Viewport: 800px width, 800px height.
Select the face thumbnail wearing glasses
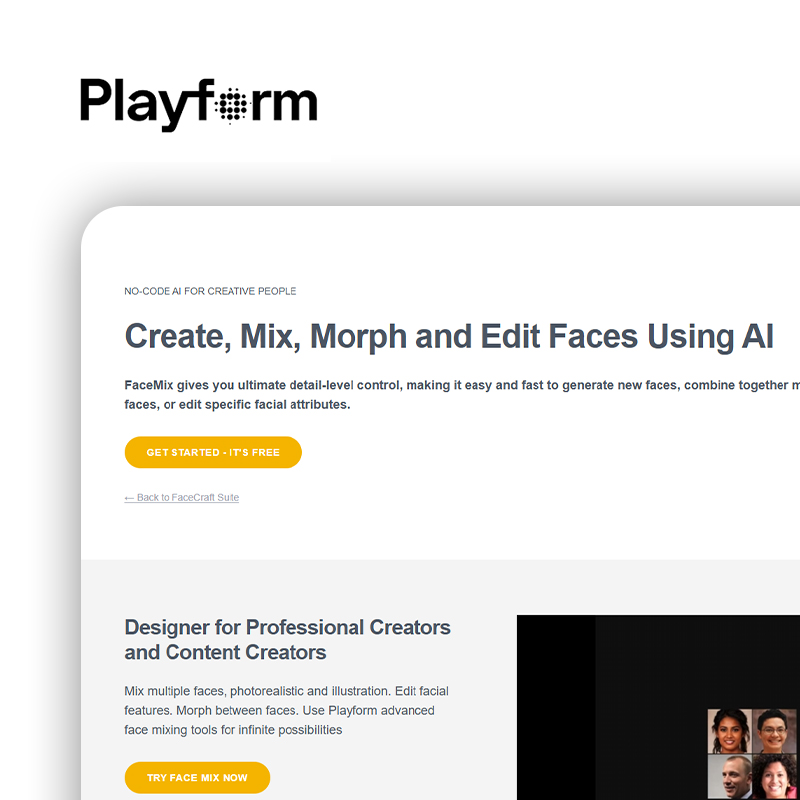tap(774, 731)
